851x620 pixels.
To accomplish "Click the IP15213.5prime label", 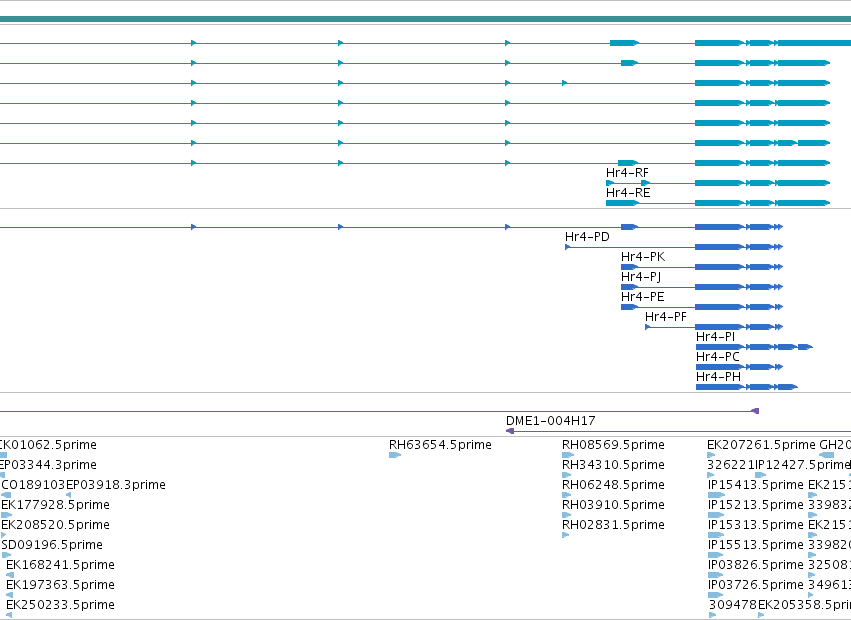I will pyautogui.click(x=756, y=505).
